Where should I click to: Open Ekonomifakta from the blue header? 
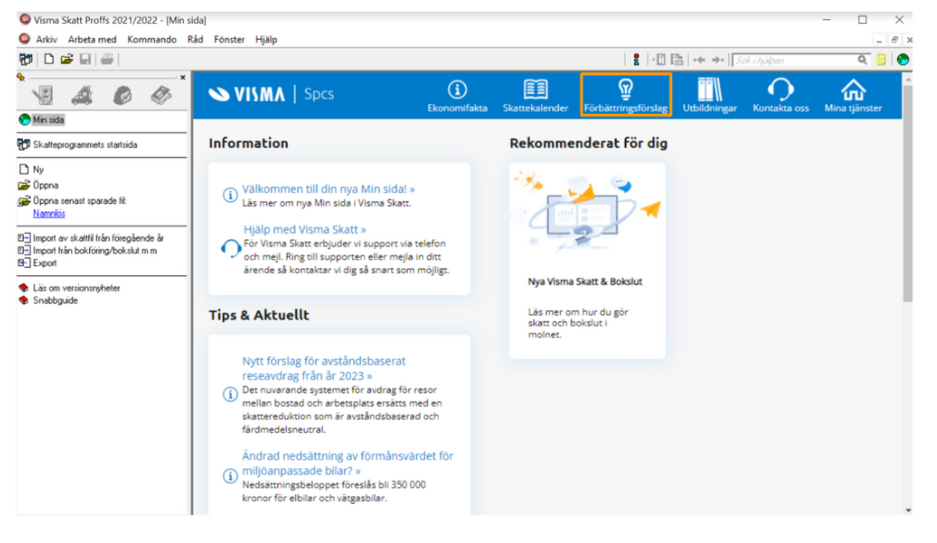(x=457, y=95)
